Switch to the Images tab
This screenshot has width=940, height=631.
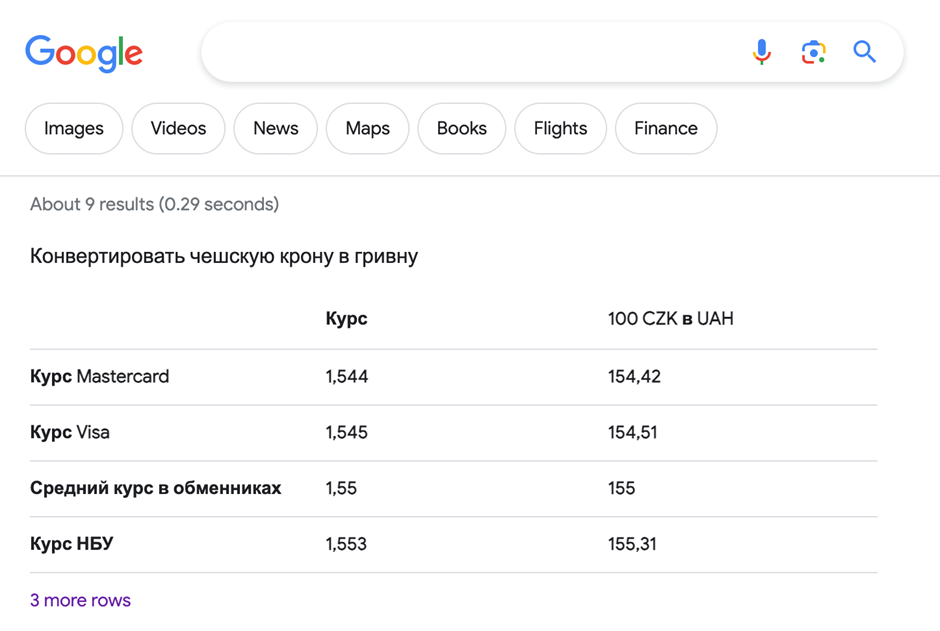[74, 128]
